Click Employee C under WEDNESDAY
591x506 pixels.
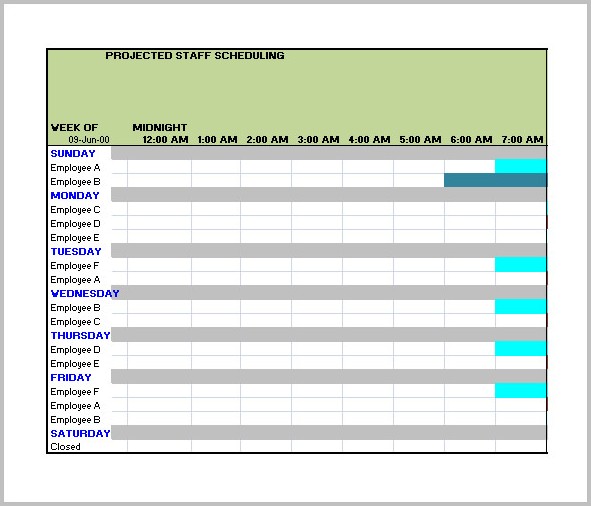pyautogui.click(x=75, y=322)
